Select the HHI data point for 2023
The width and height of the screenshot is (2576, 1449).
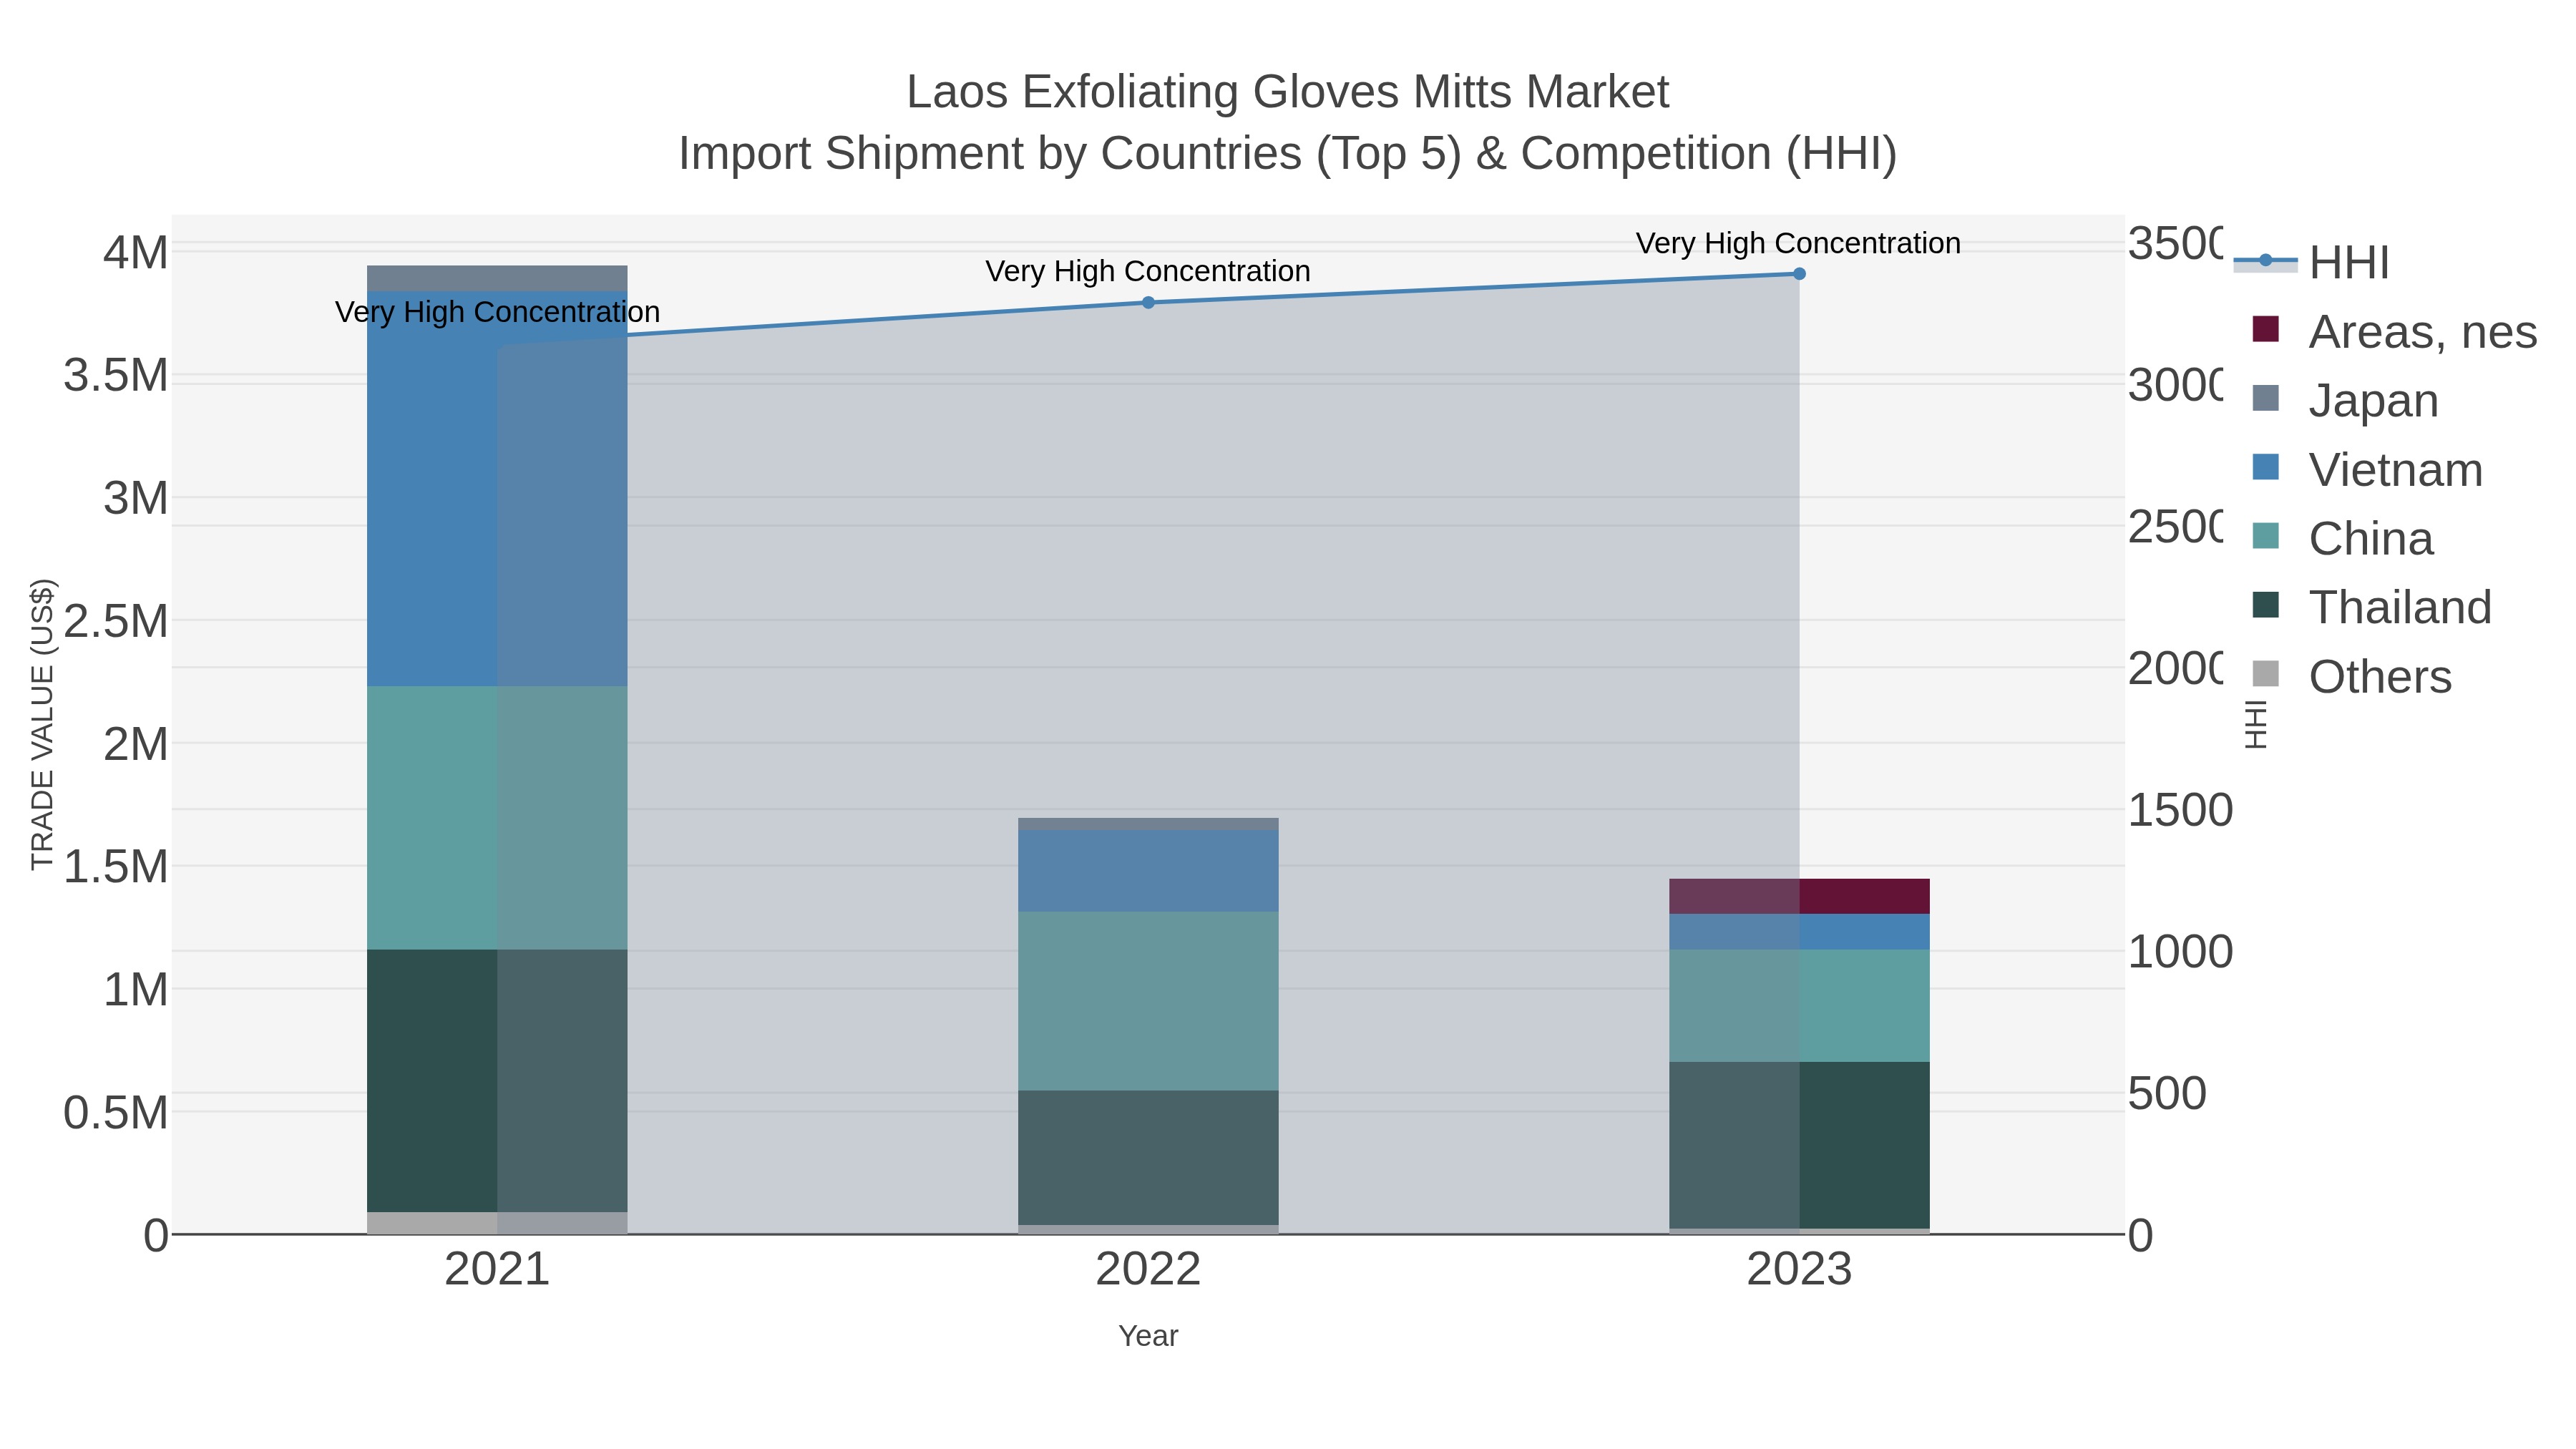(1799, 273)
